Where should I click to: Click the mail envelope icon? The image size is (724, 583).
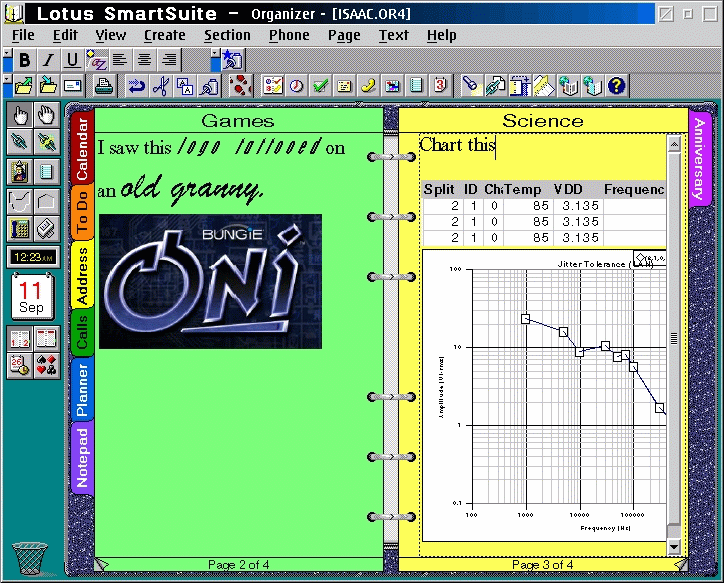(72, 86)
